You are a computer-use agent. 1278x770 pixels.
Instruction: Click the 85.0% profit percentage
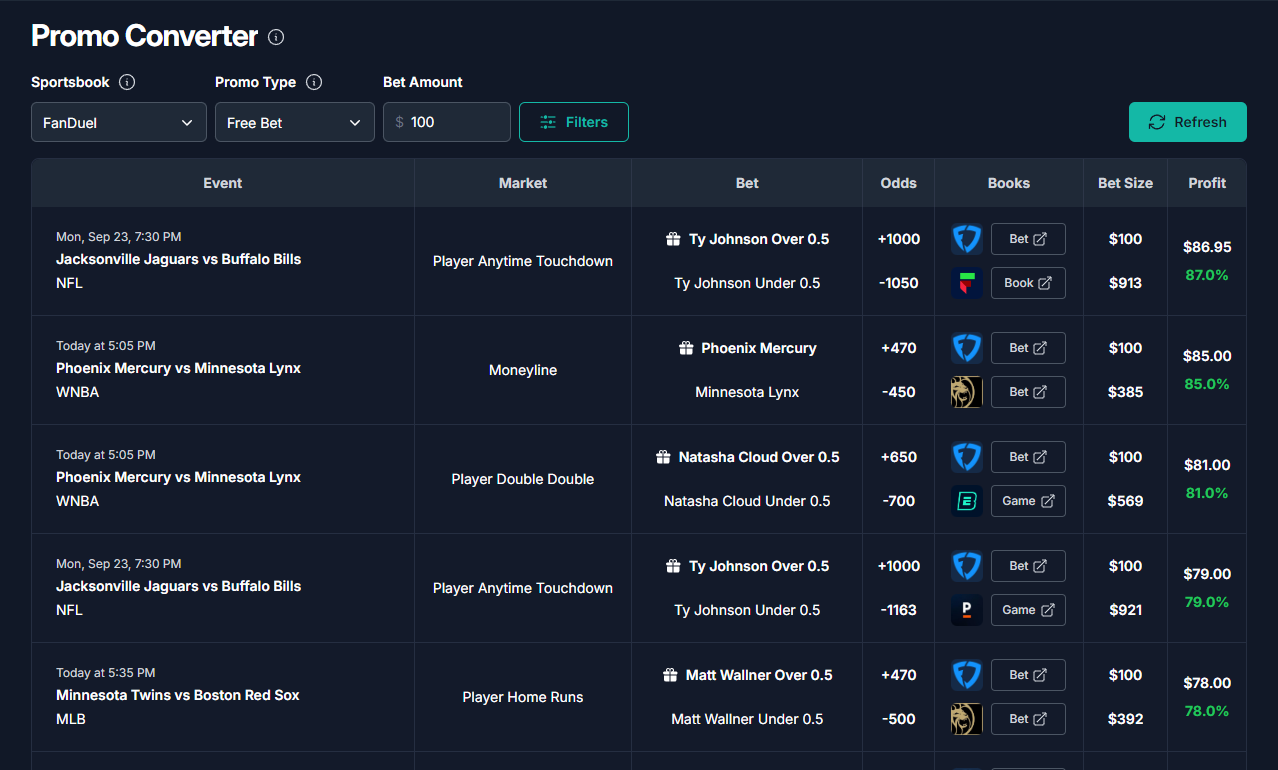1207,384
